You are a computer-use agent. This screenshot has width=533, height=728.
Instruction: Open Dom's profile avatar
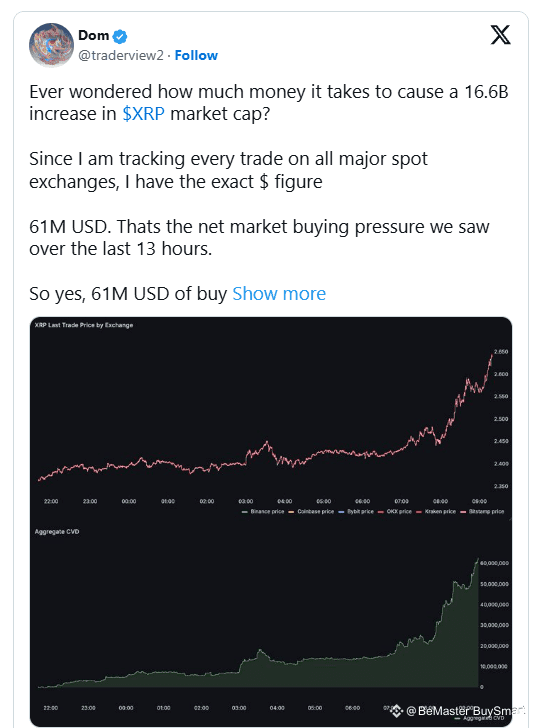(52, 45)
